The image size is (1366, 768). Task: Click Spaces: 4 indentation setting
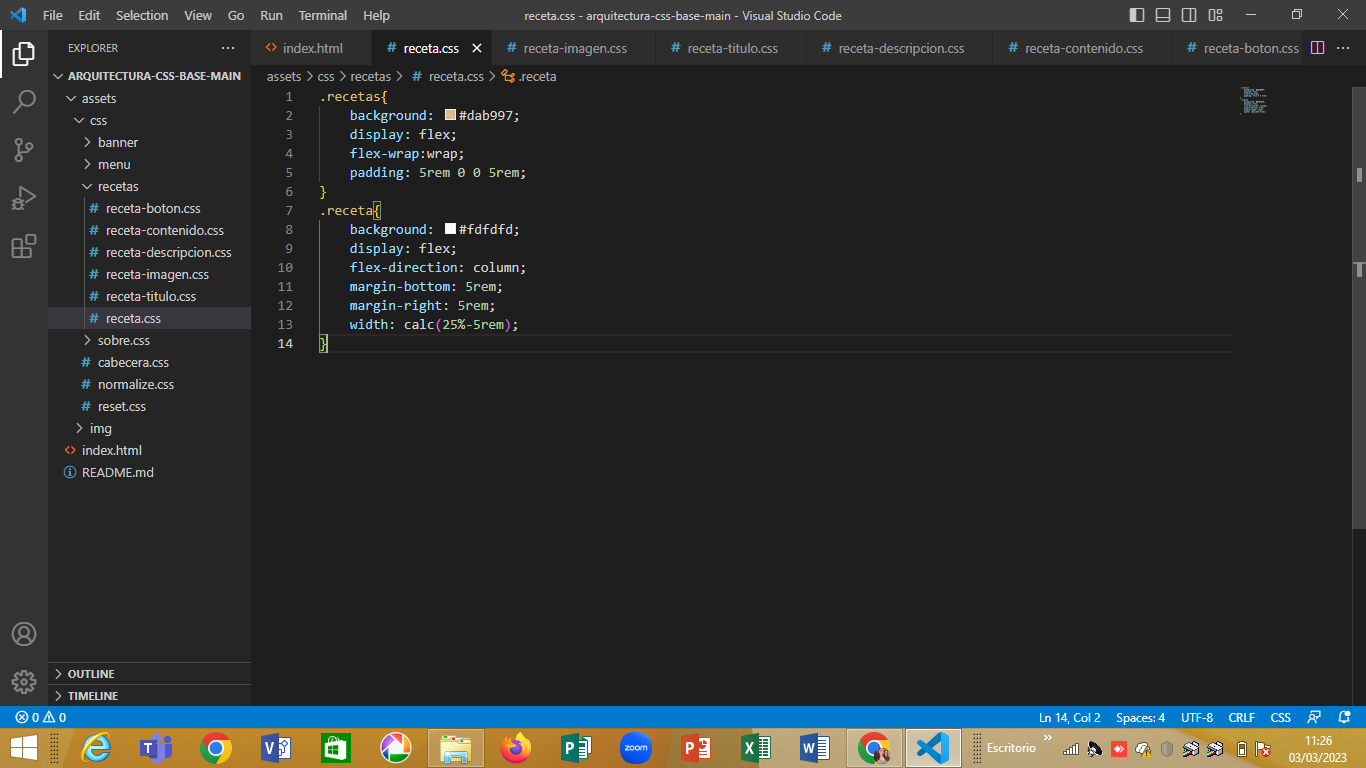[1141, 718]
